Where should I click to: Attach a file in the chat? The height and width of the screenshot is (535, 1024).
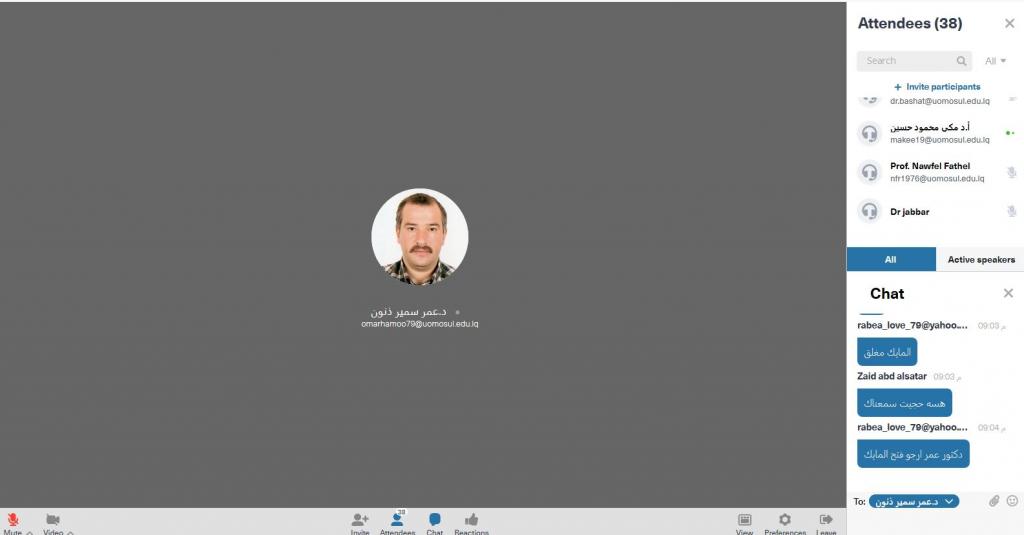point(994,501)
